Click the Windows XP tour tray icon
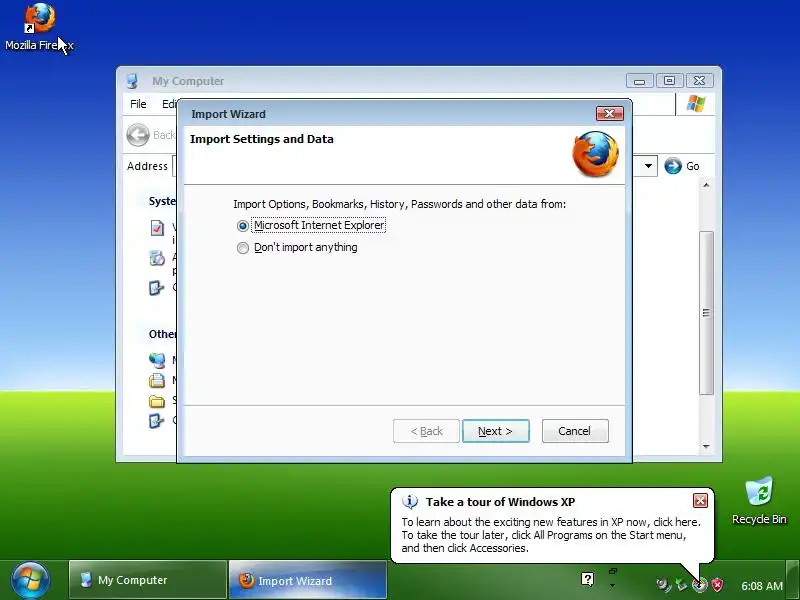The height and width of the screenshot is (600, 800). [x=701, y=585]
